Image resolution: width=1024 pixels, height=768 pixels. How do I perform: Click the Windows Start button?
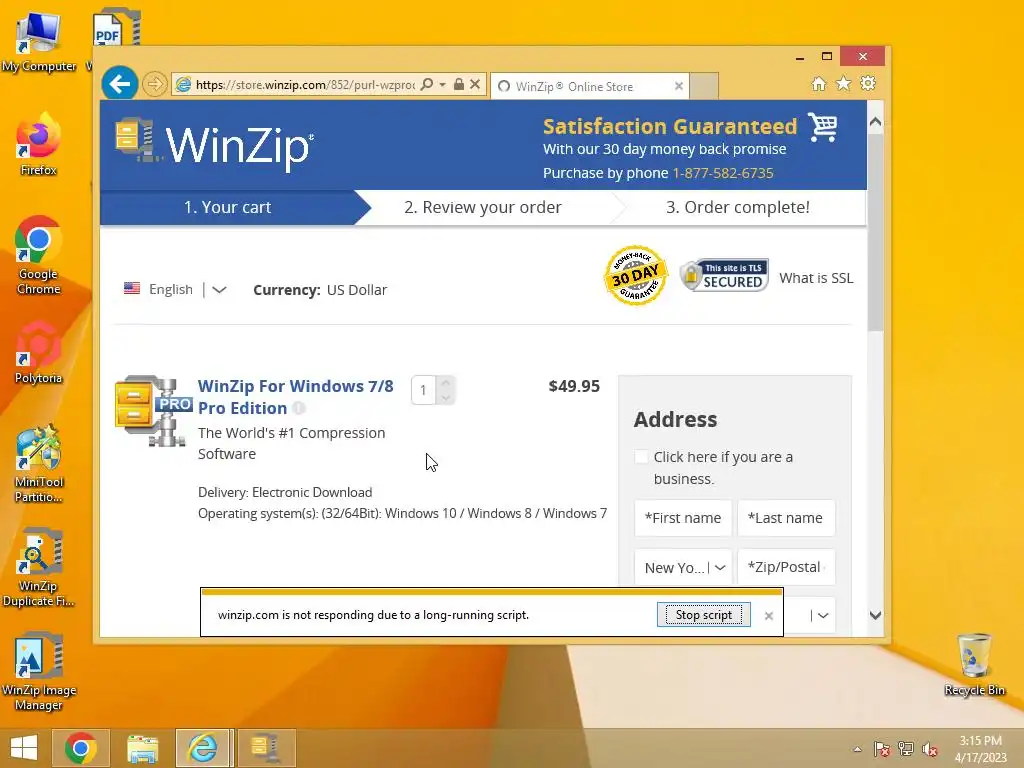(x=24, y=748)
